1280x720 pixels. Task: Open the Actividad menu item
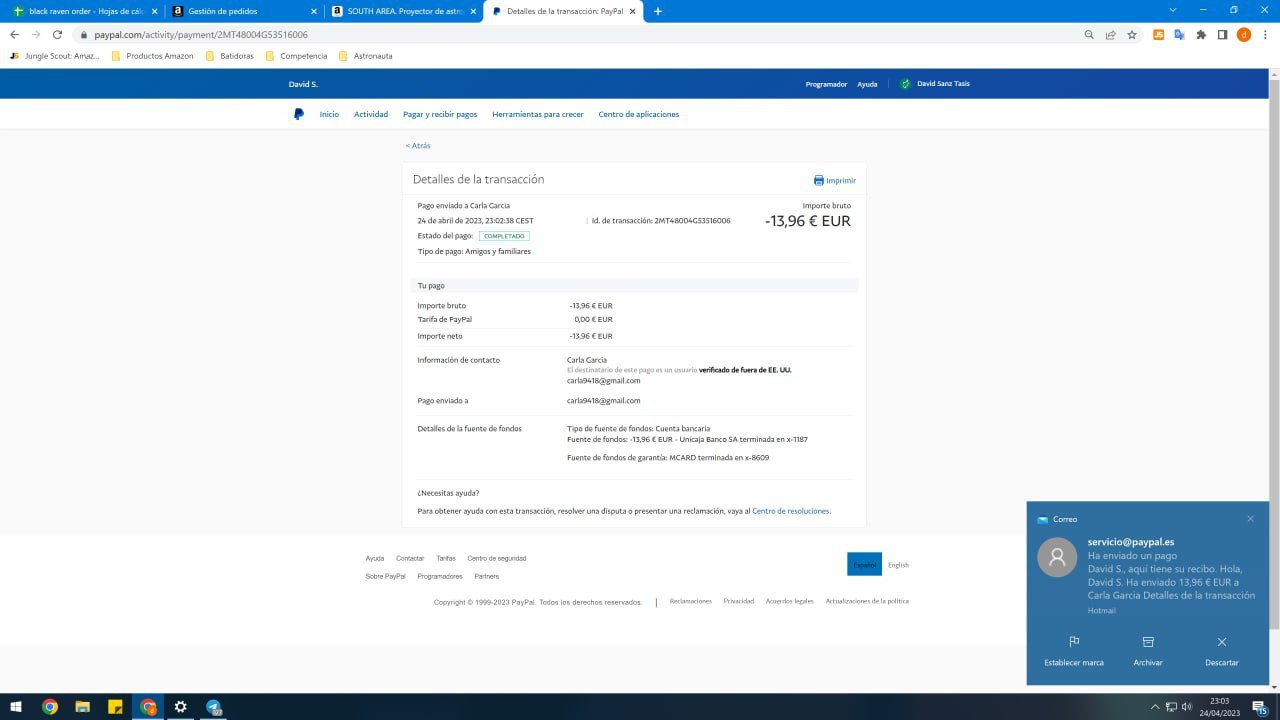point(370,114)
